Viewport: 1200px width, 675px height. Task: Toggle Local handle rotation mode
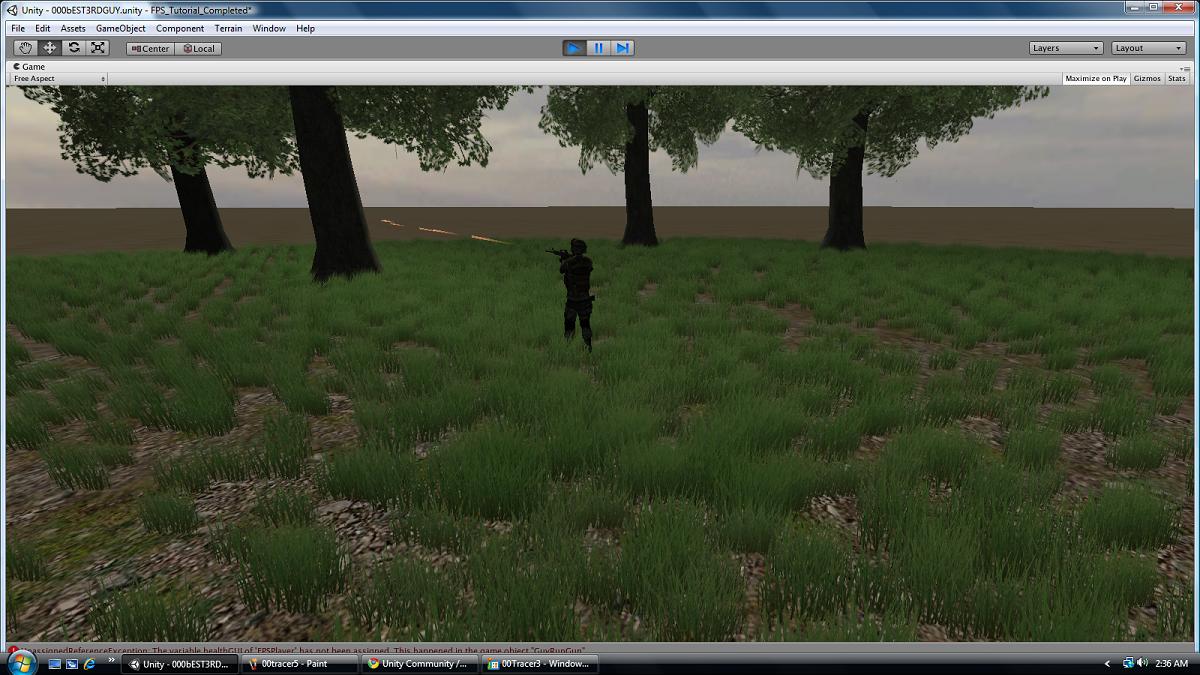coord(198,47)
